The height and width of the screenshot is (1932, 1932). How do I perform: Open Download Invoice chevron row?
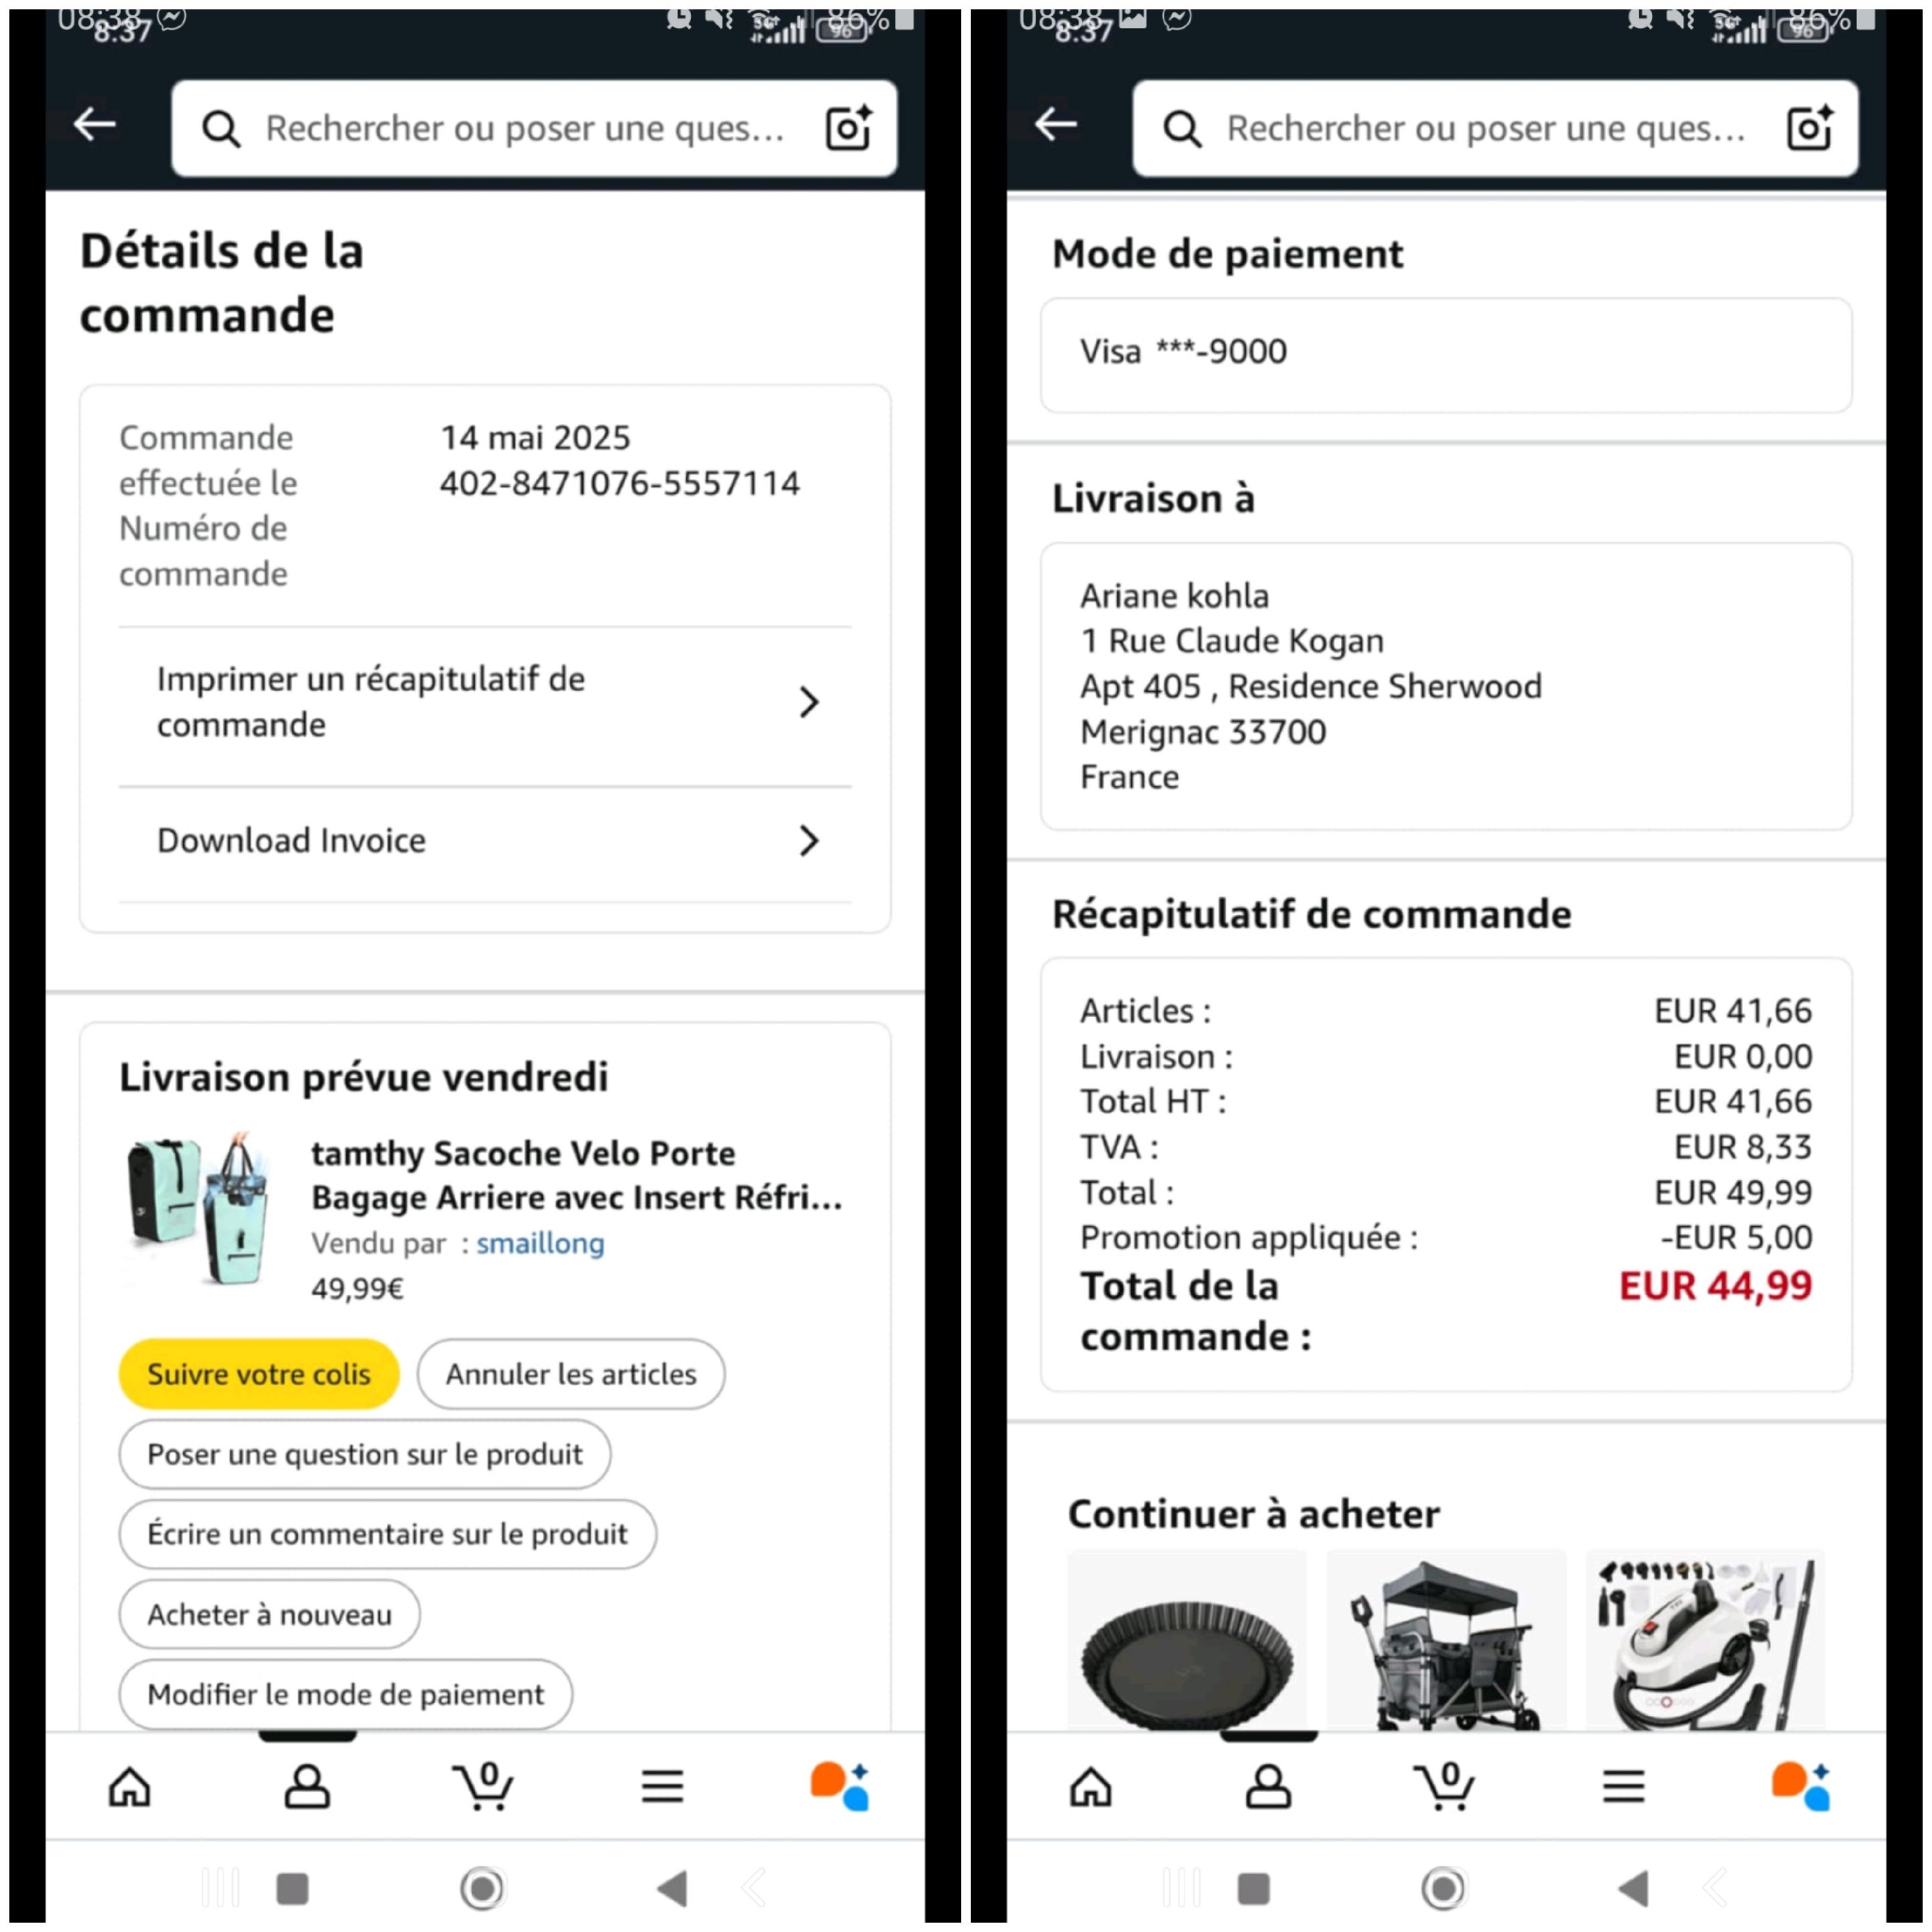(x=485, y=842)
